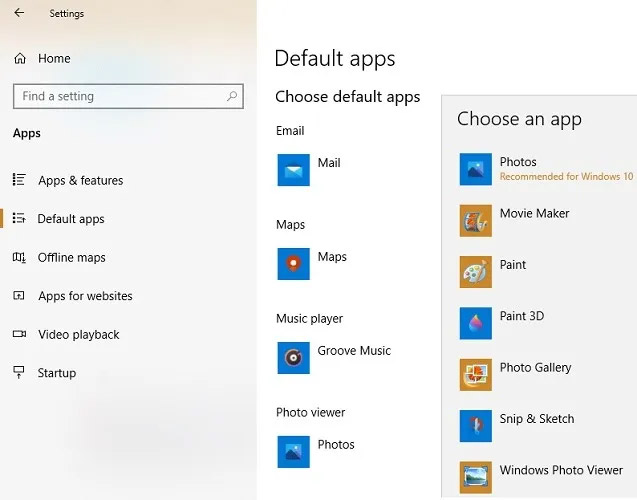Change Photos default photo viewer
Image resolution: width=637 pixels, height=500 pixels.
click(336, 445)
